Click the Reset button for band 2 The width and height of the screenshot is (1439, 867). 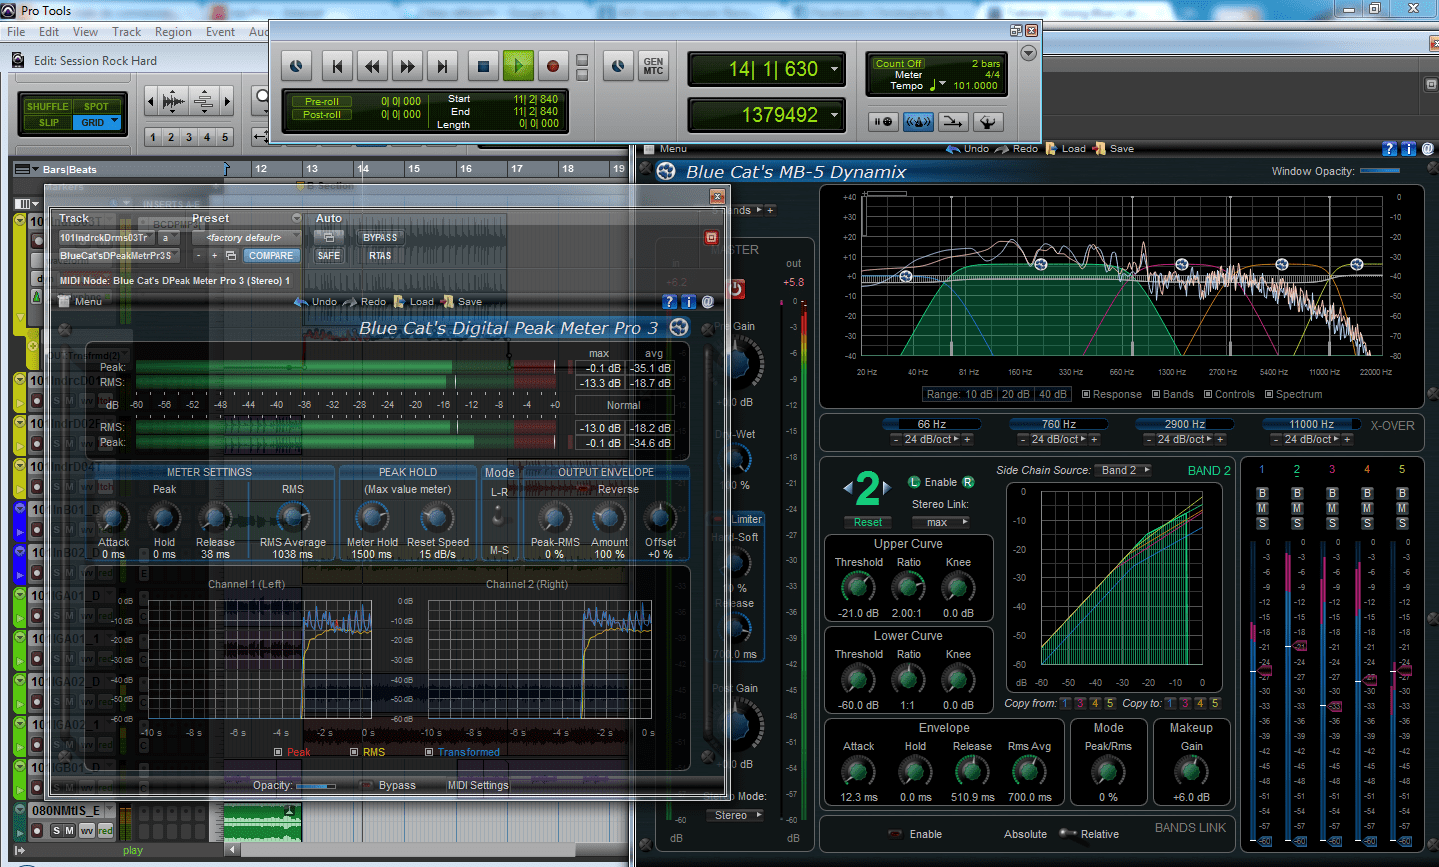[868, 522]
